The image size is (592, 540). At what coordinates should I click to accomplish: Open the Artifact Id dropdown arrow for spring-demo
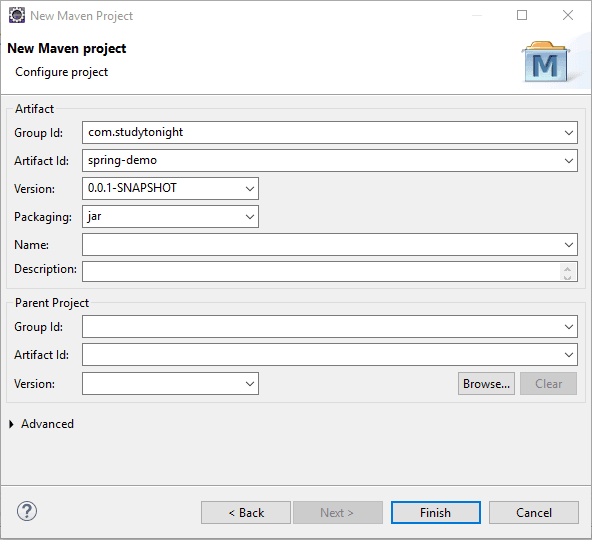(x=569, y=160)
